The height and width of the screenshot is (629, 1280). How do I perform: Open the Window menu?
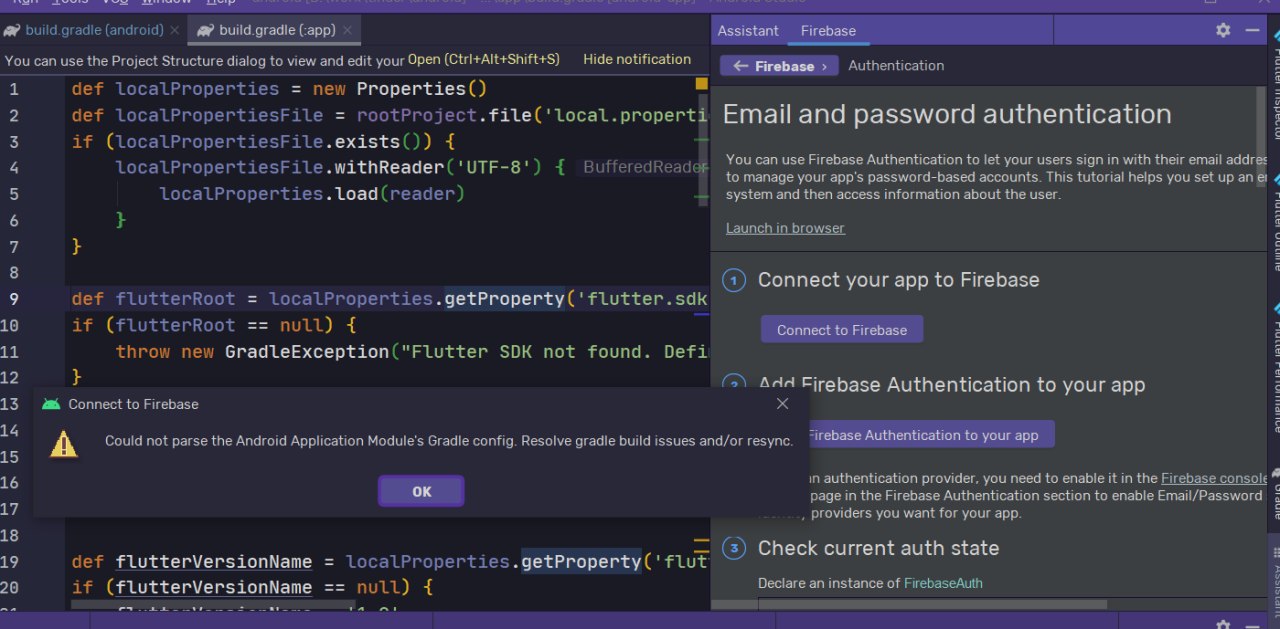(x=167, y=3)
